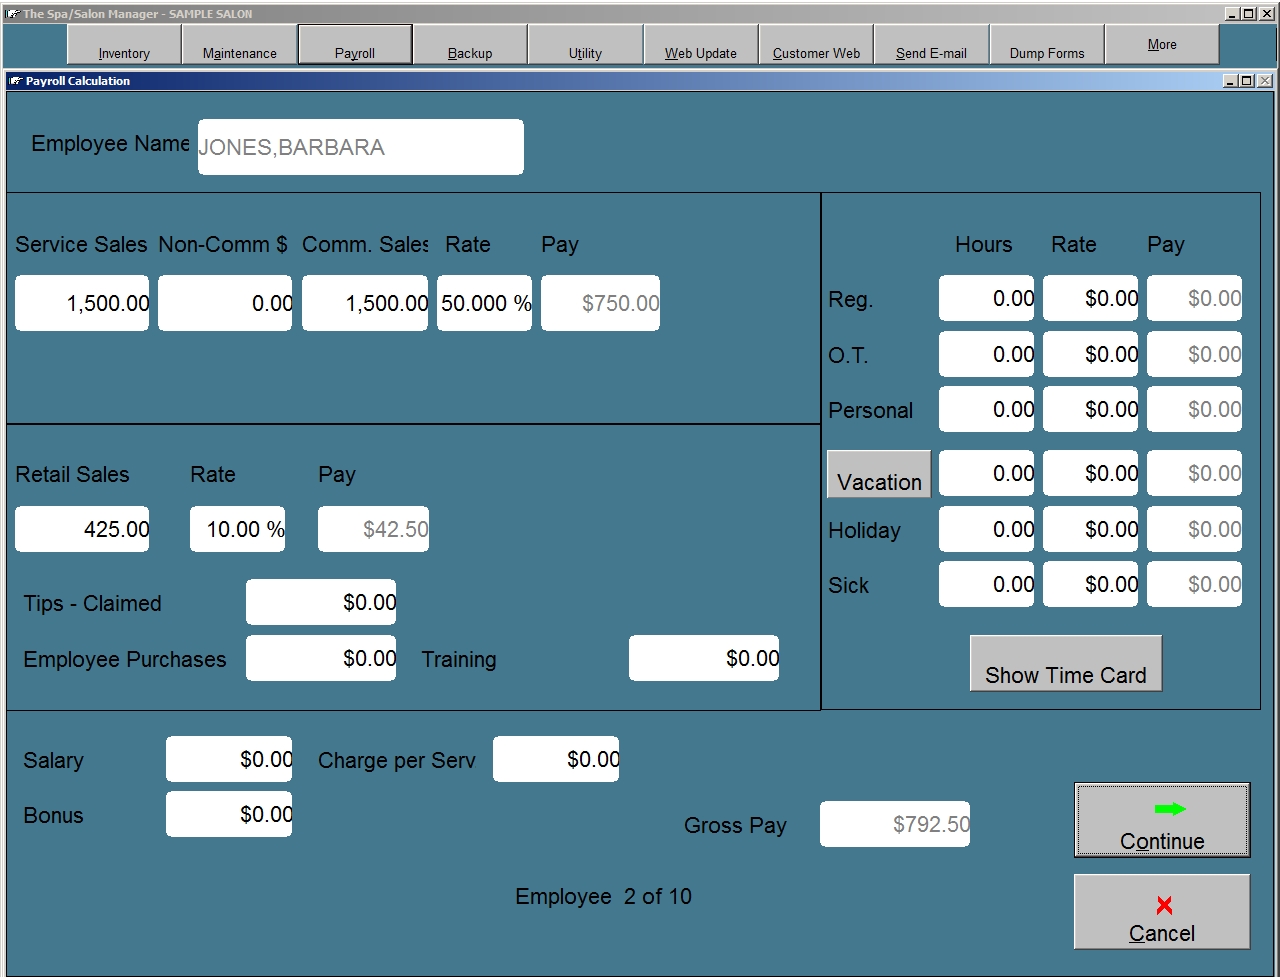Close the Payroll Calculation window
The width and height of the screenshot is (1280, 980).
coord(1265,81)
